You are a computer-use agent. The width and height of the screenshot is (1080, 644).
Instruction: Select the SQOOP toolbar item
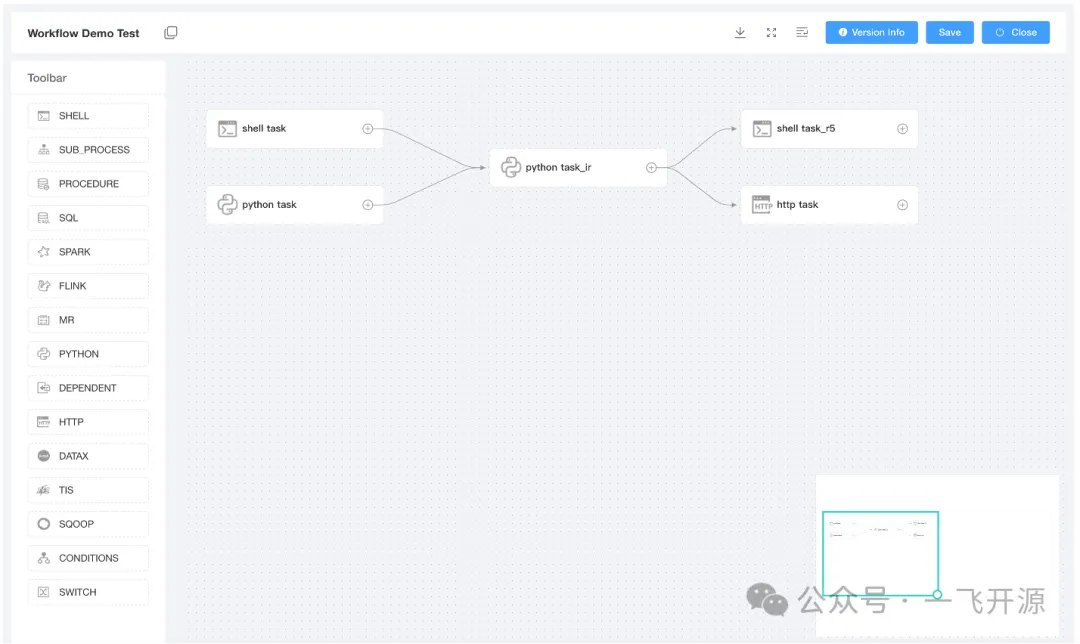(88, 524)
